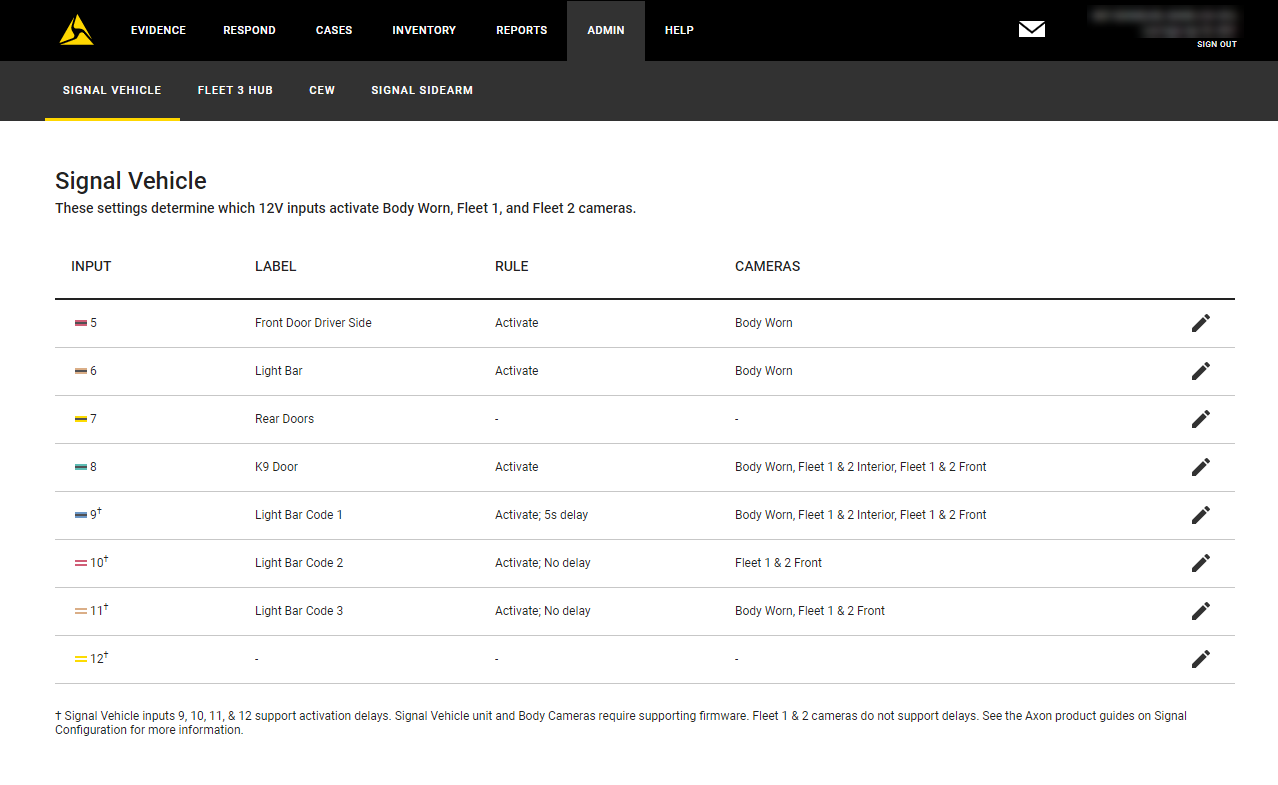Screen dimensions: 1278x785
Task: Click the yellow Axon logo
Action: [x=76, y=30]
